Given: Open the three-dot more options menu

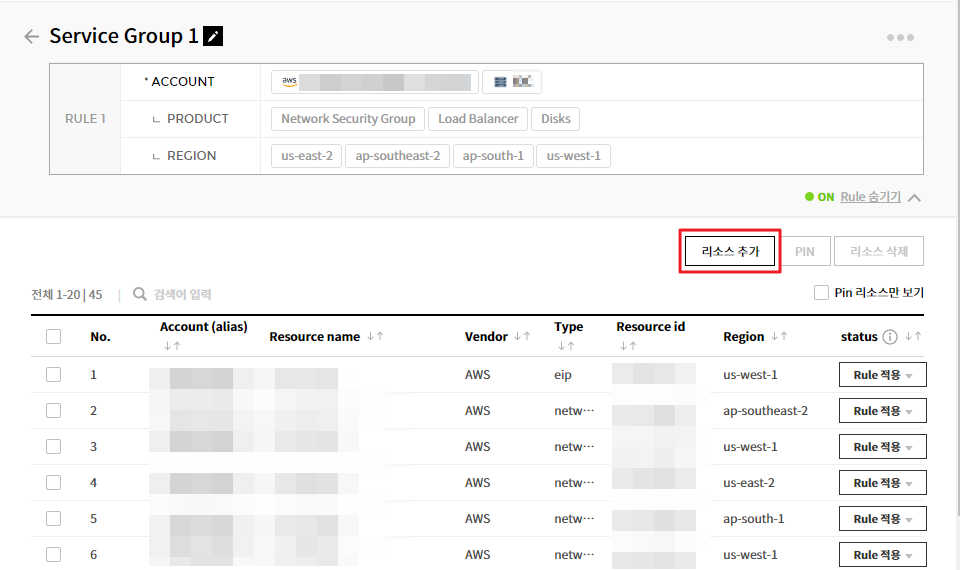Looking at the screenshot, I should (x=899, y=38).
